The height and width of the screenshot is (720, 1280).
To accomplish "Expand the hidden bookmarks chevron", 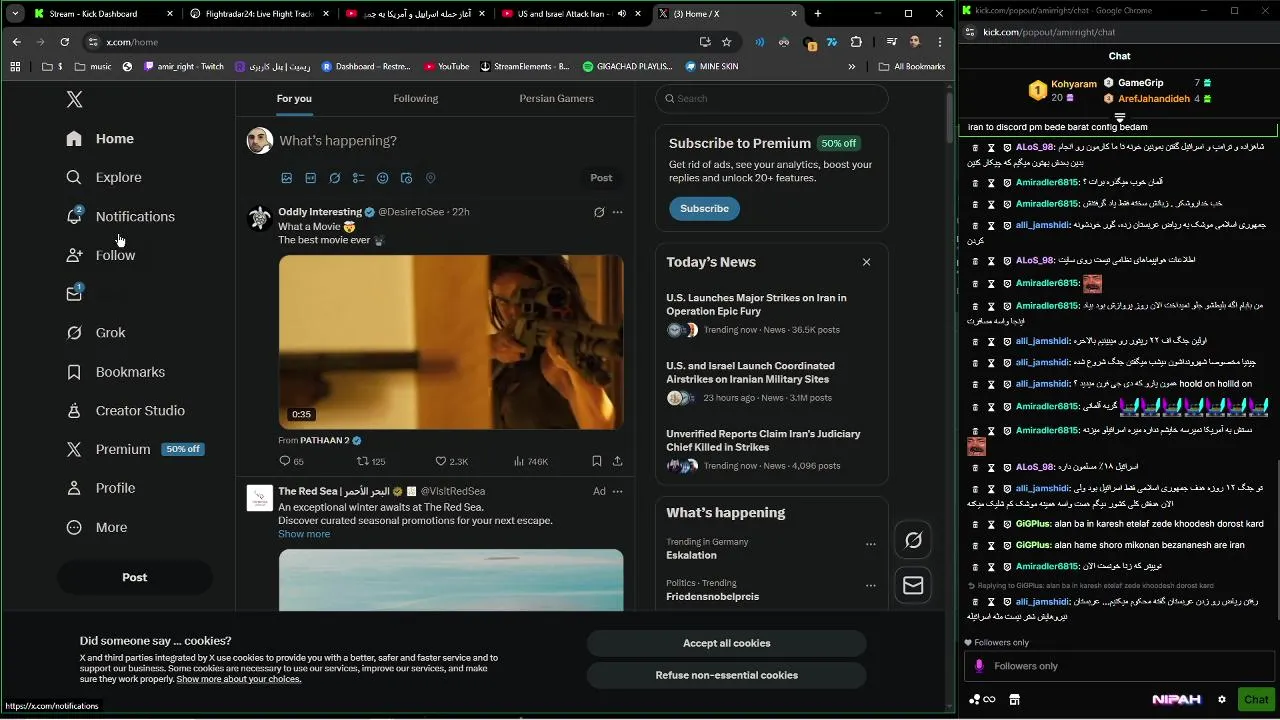I will [x=852, y=67].
